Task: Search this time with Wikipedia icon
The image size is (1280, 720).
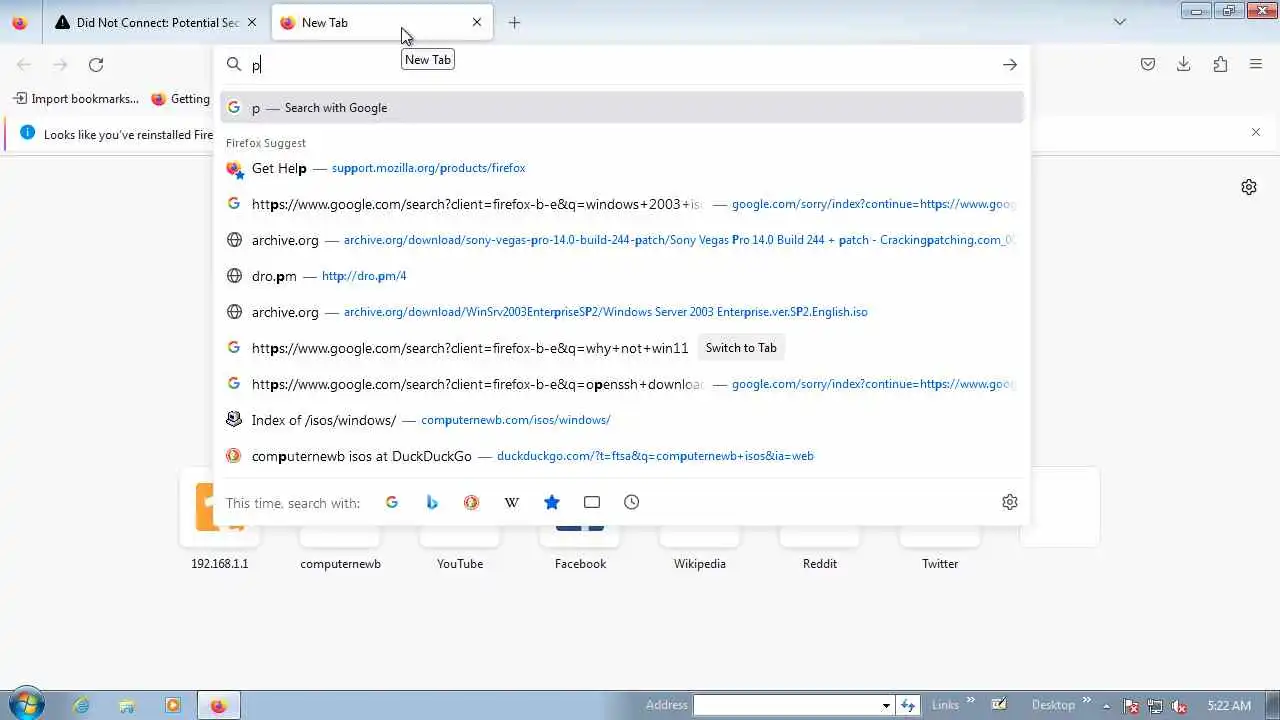Action: pos(512,502)
